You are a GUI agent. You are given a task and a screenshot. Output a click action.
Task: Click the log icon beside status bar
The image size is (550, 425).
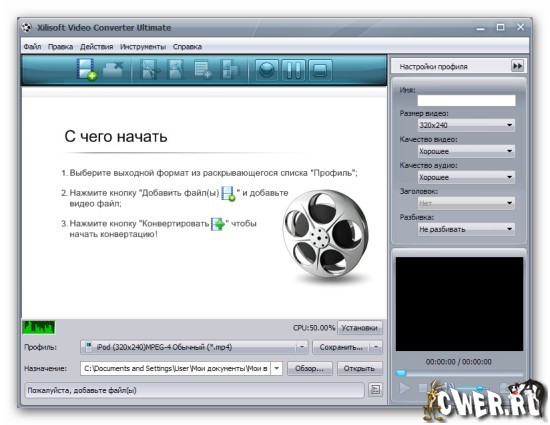click(375, 390)
